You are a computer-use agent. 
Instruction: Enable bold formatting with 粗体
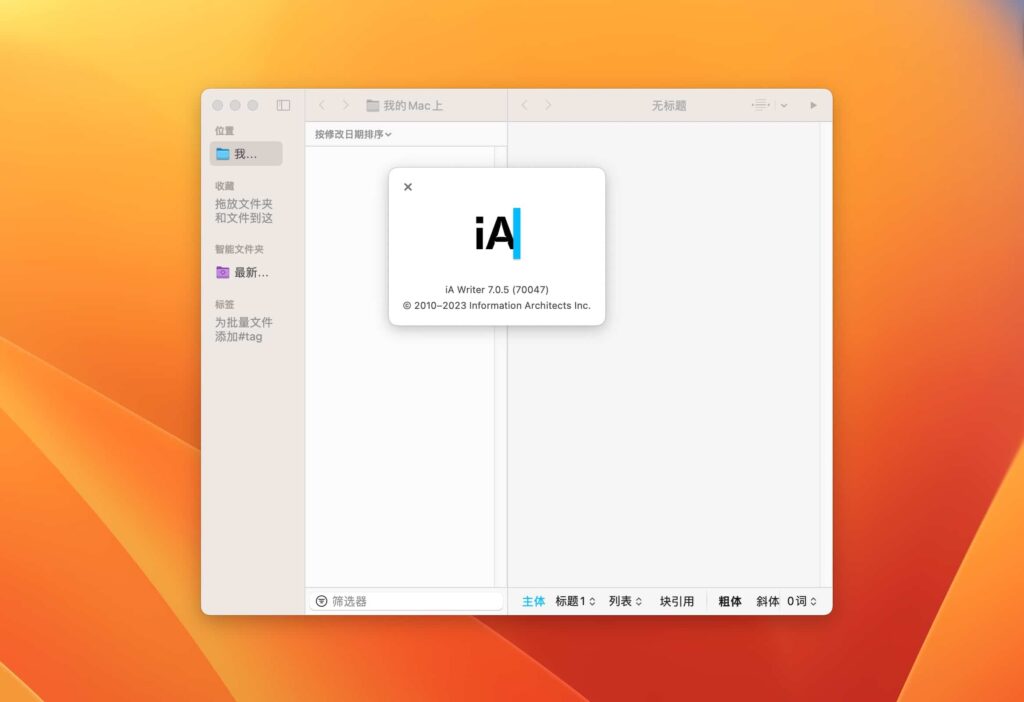[x=729, y=600]
